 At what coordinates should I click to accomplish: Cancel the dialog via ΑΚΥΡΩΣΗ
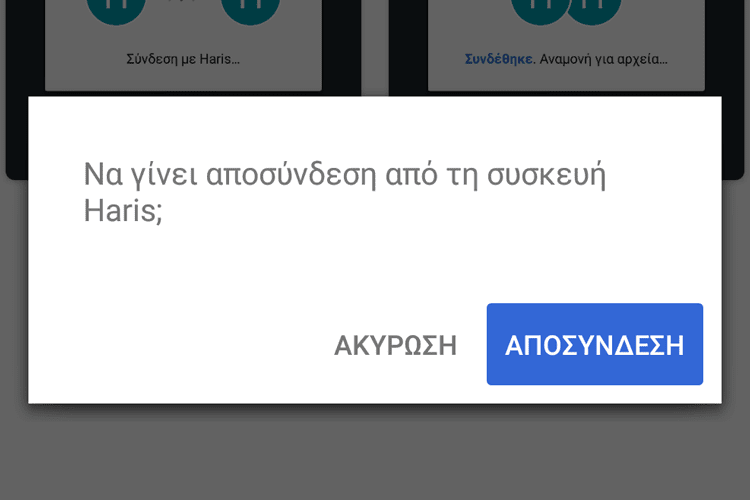tap(395, 345)
